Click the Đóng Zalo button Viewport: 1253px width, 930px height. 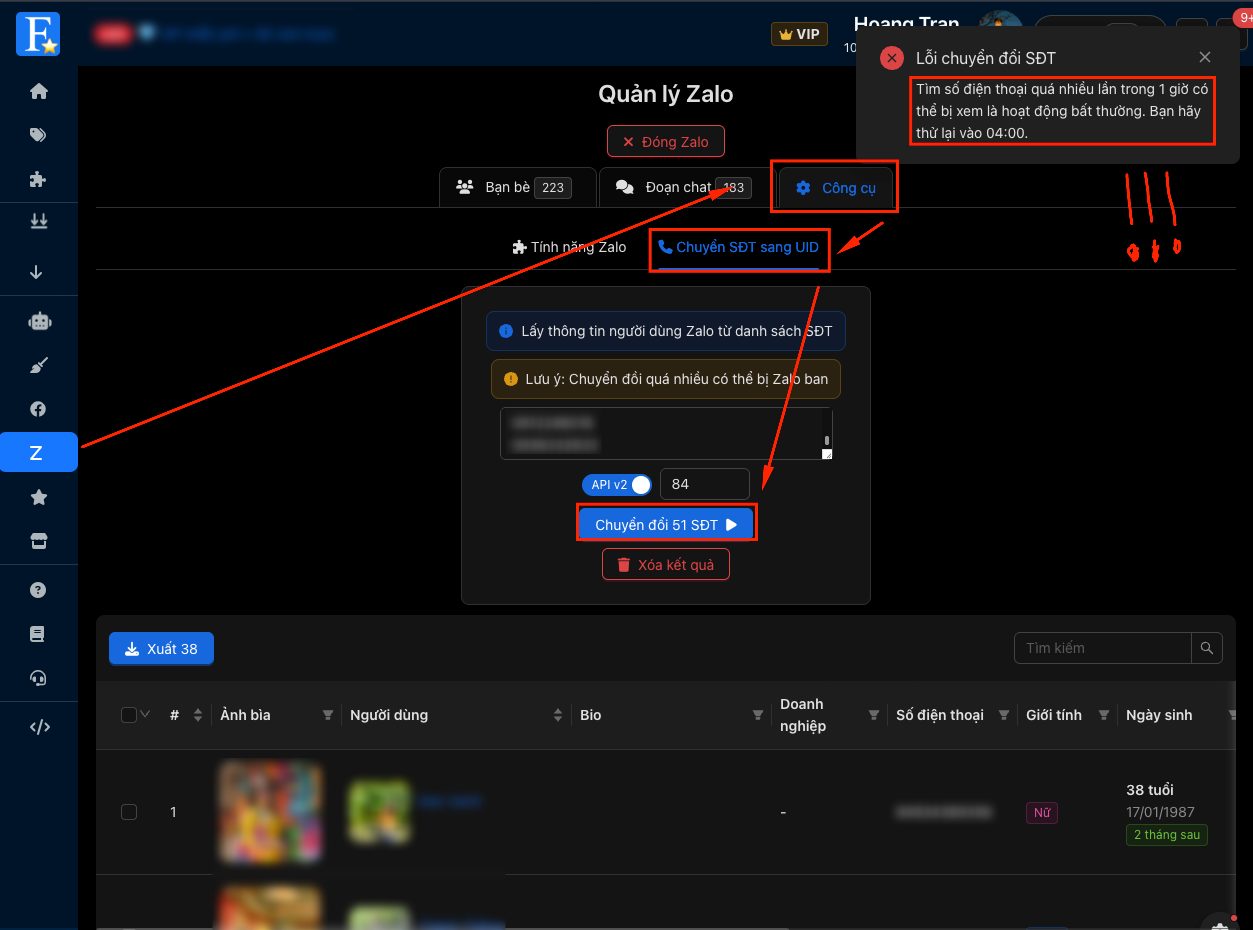pyautogui.click(x=666, y=142)
